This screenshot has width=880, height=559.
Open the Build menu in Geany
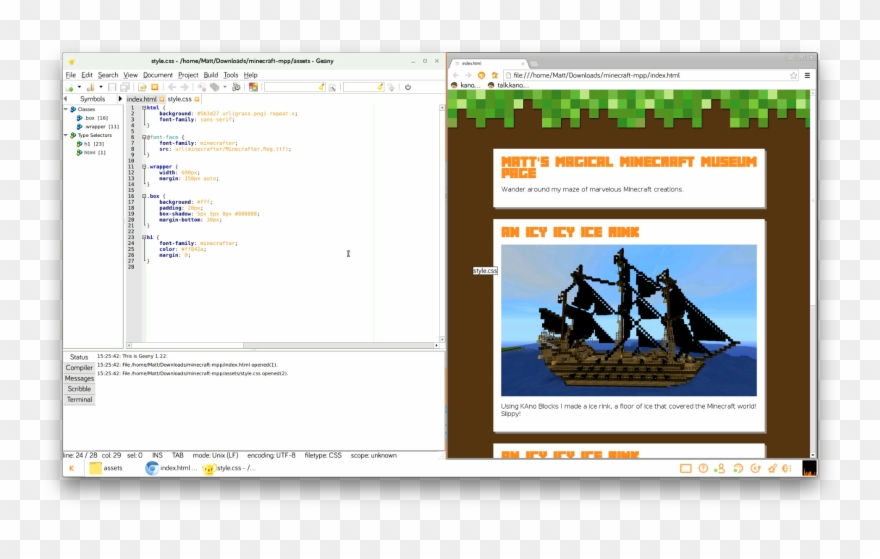(x=210, y=75)
